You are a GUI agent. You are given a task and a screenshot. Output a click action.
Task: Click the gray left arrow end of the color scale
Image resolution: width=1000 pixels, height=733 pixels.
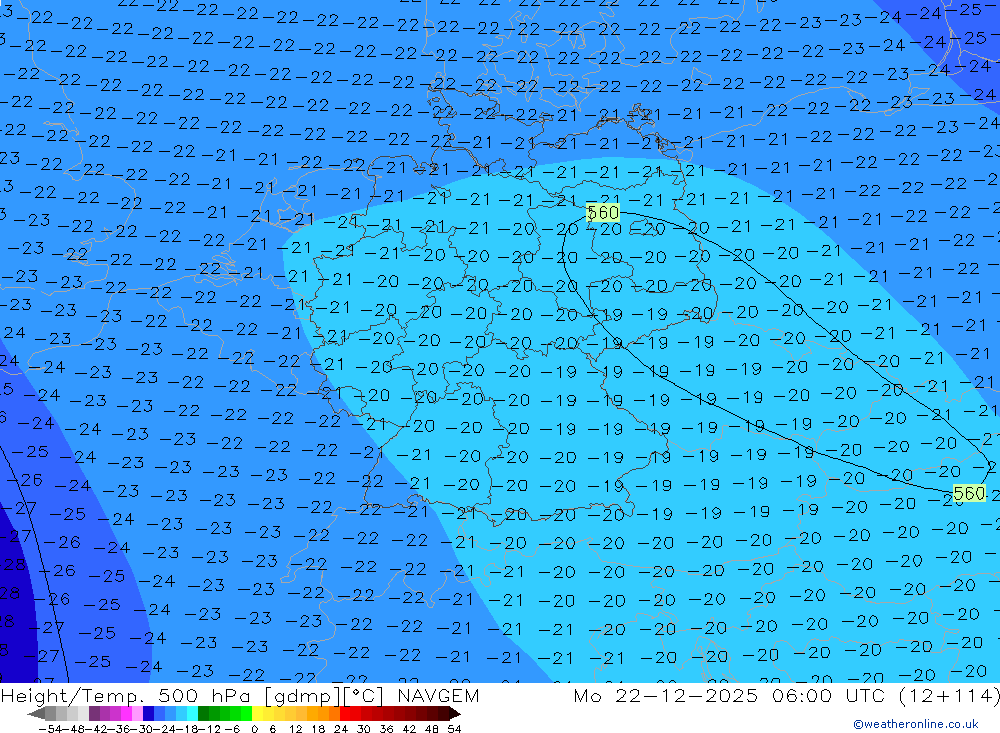pos(36,713)
